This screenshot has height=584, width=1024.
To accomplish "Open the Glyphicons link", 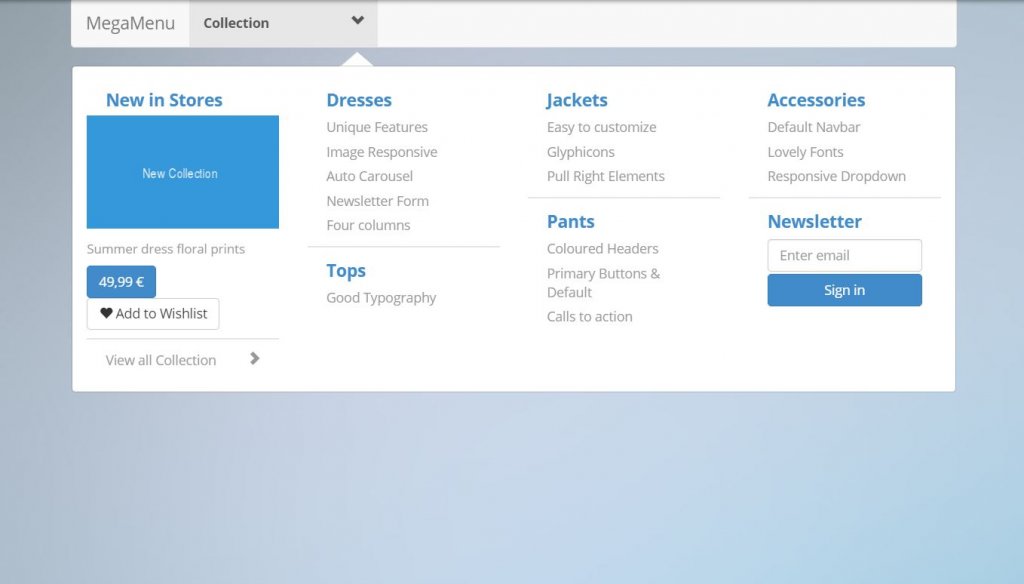I will tap(580, 151).
